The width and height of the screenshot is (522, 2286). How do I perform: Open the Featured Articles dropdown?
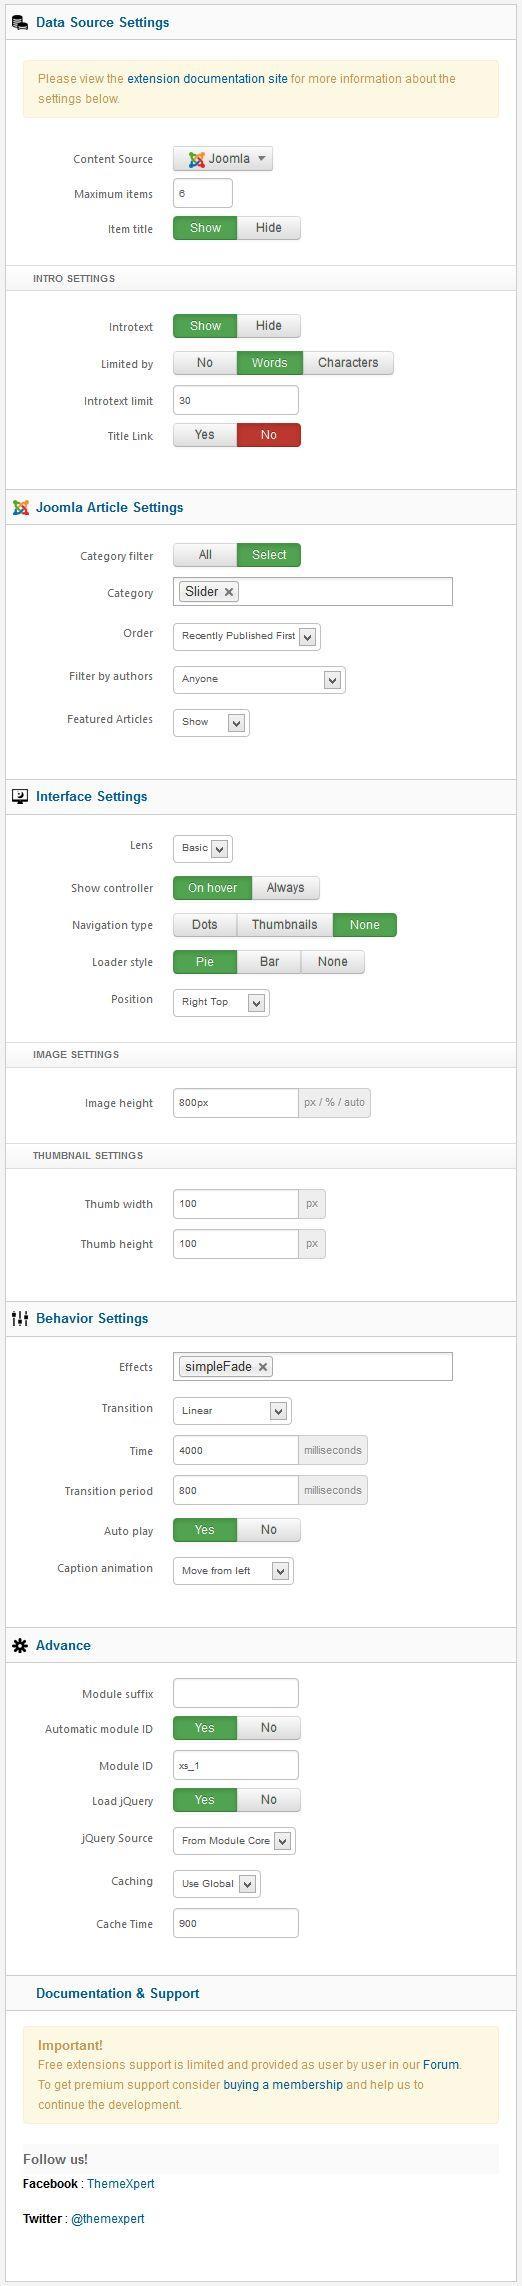(211, 722)
